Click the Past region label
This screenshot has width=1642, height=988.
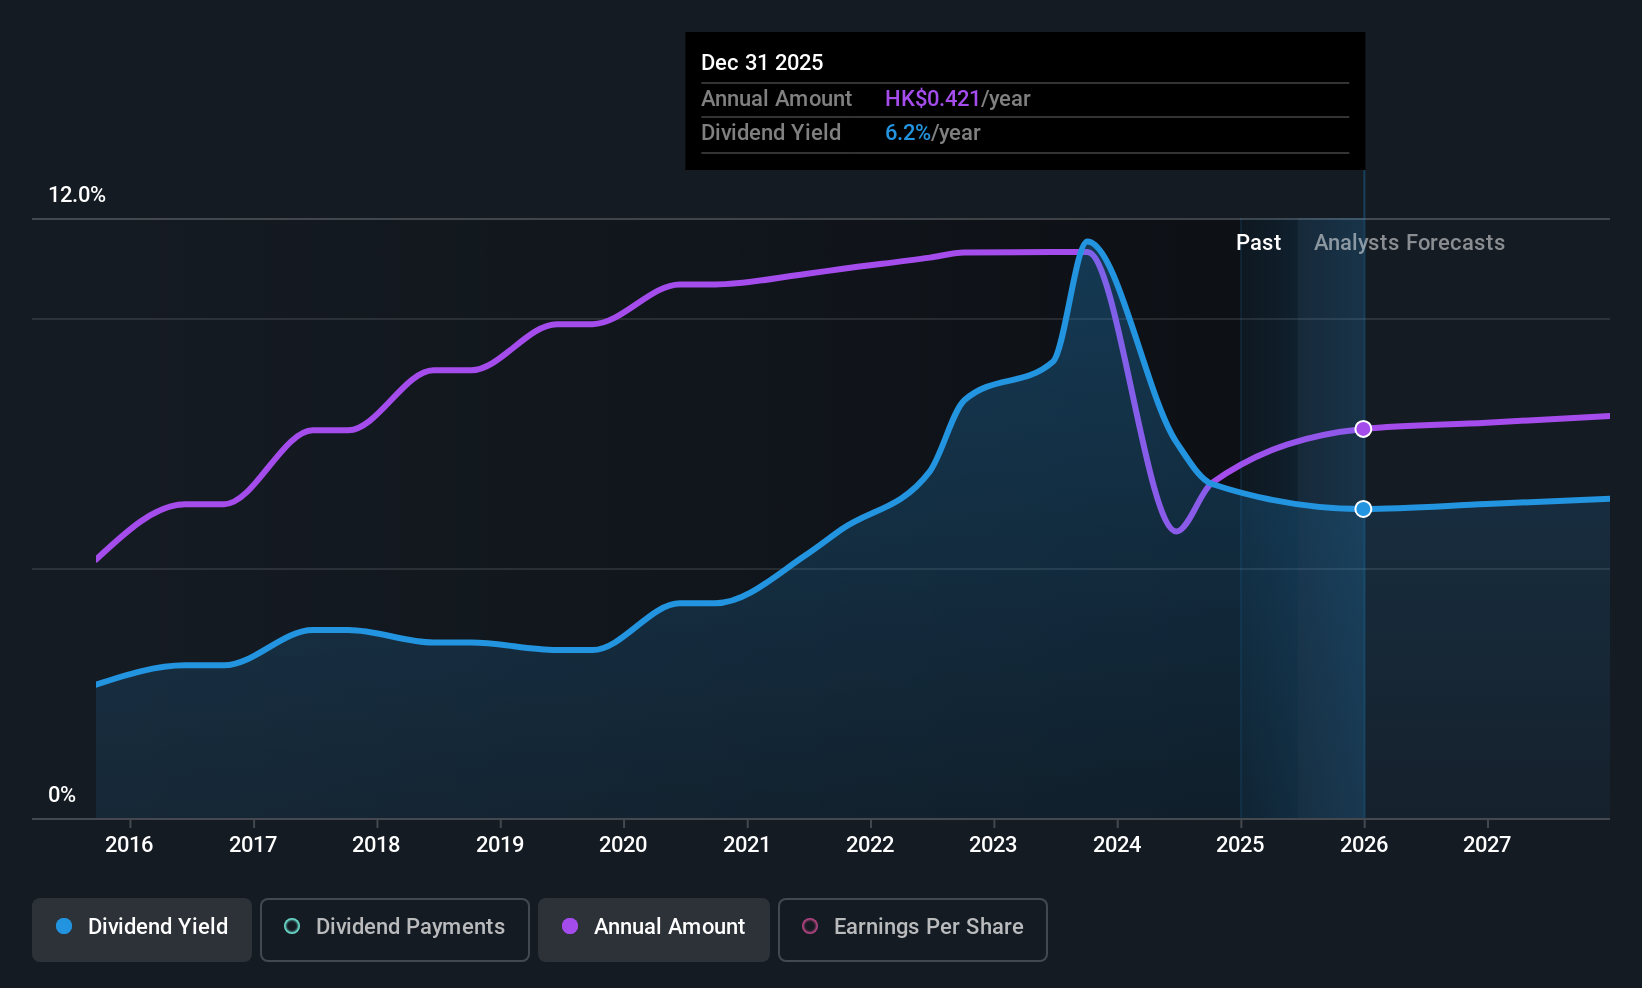(x=1258, y=243)
